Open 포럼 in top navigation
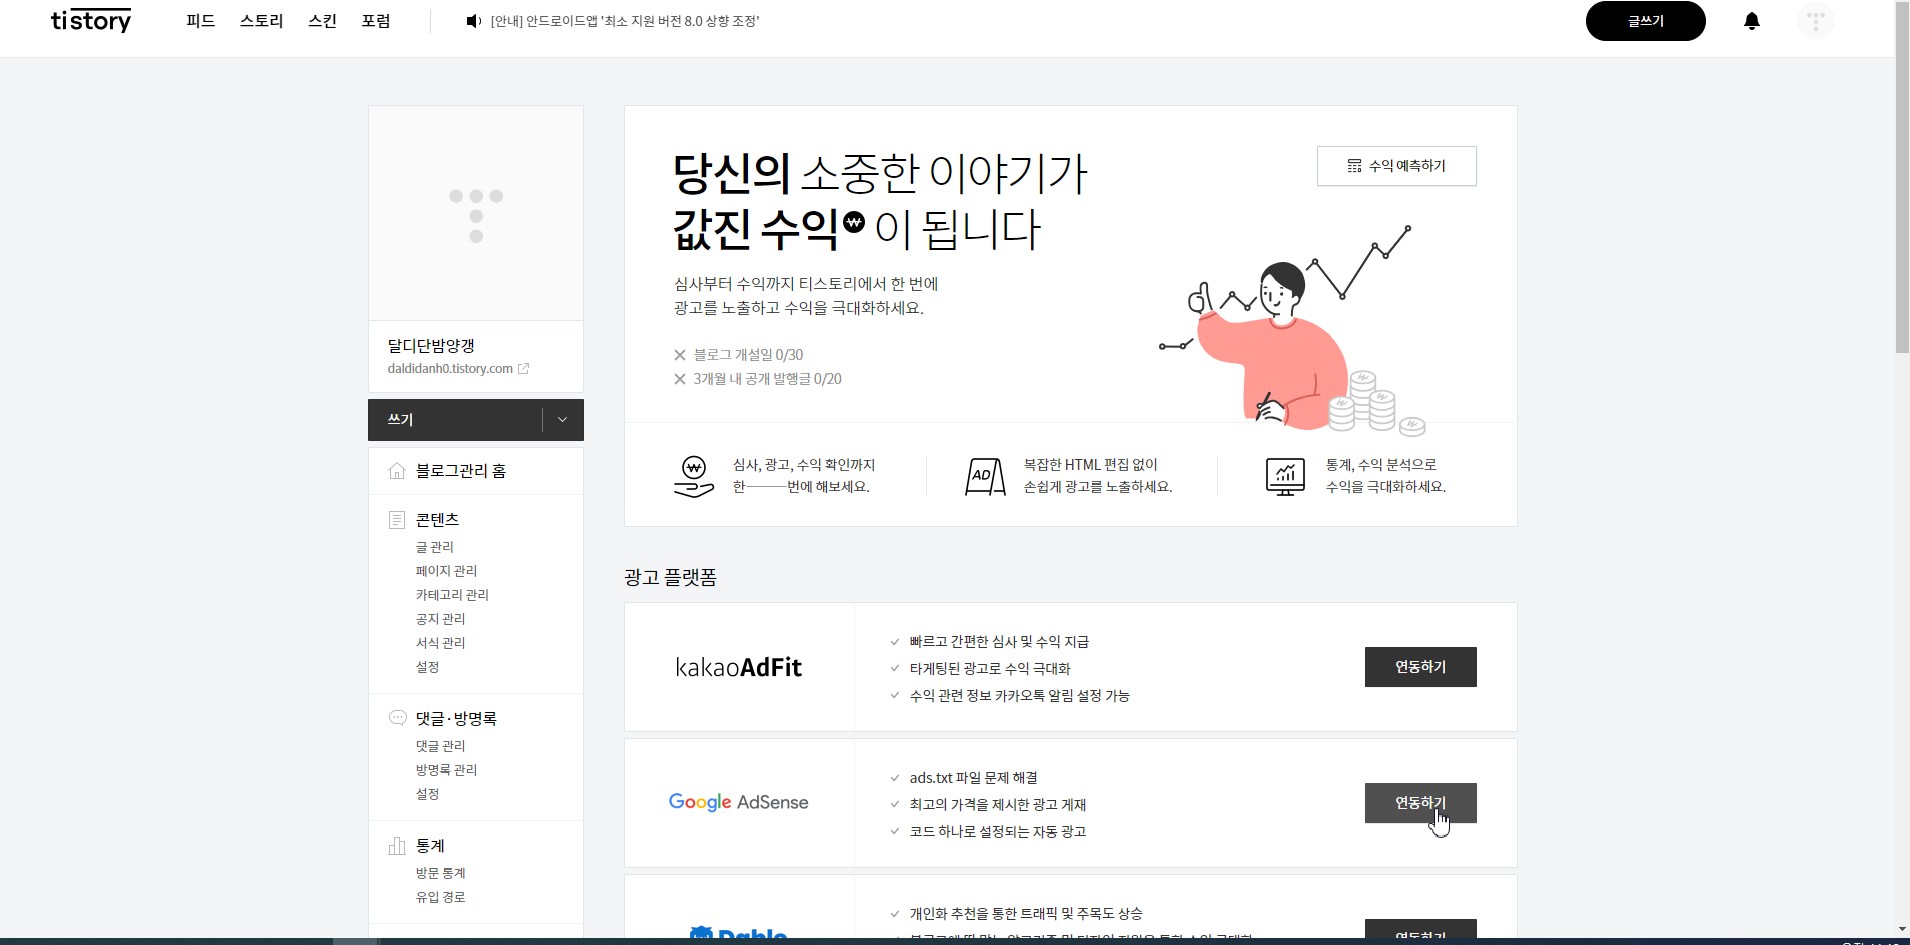This screenshot has height=945, width=1910. (376, 21)
